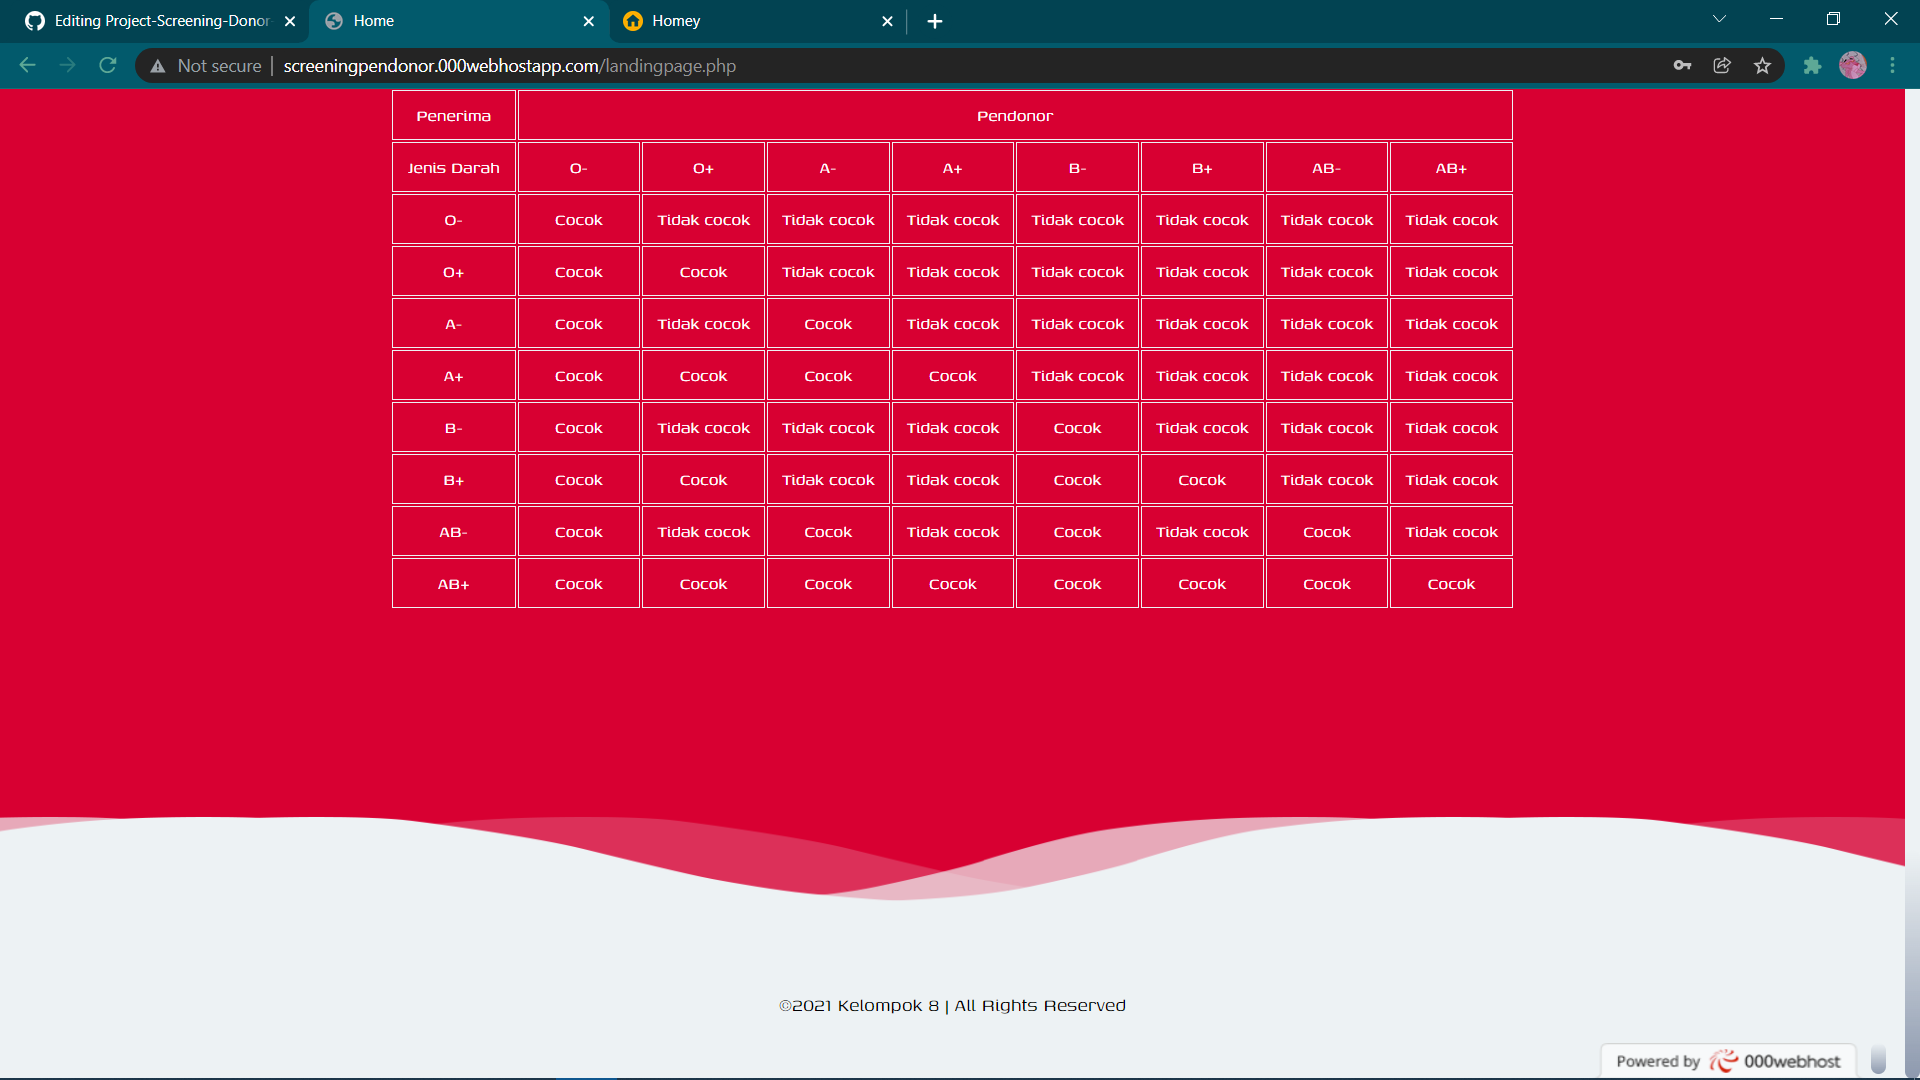Click the A- recipient row label

(x=454, y=324)
